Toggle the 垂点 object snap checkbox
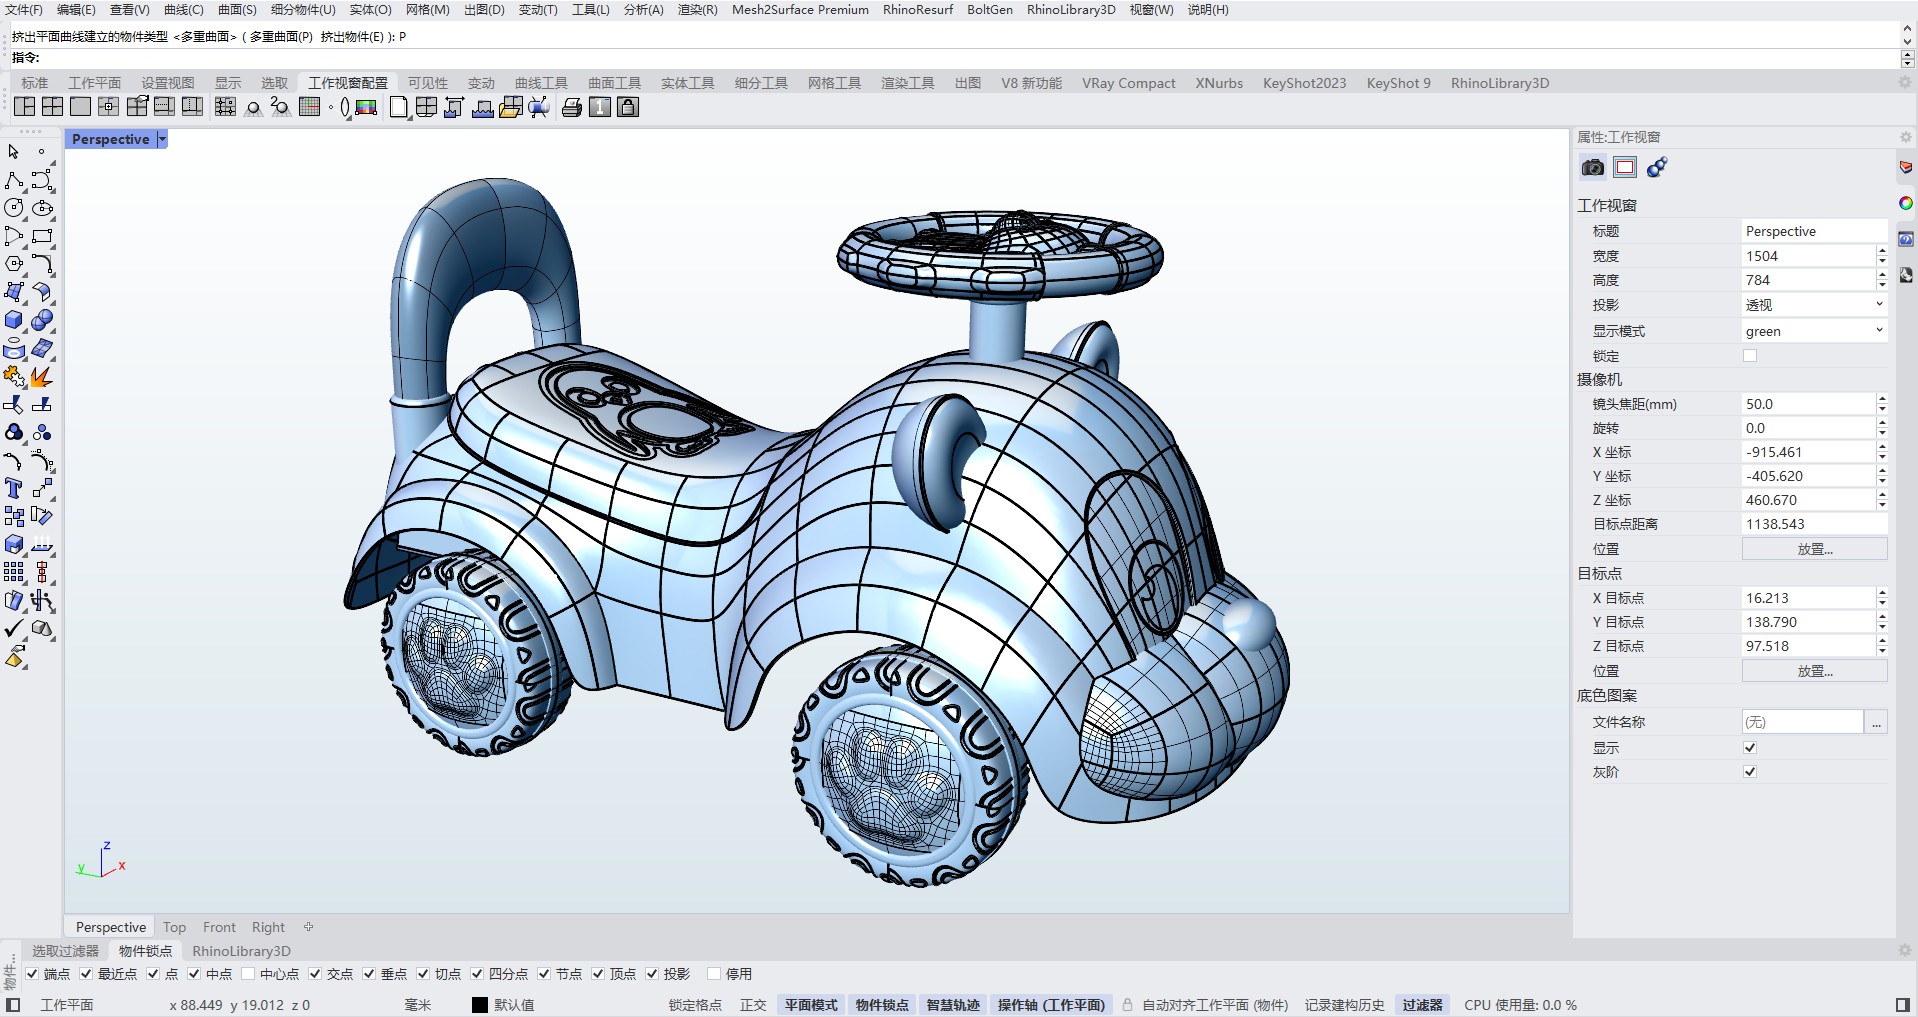 [x=369, y=974]
